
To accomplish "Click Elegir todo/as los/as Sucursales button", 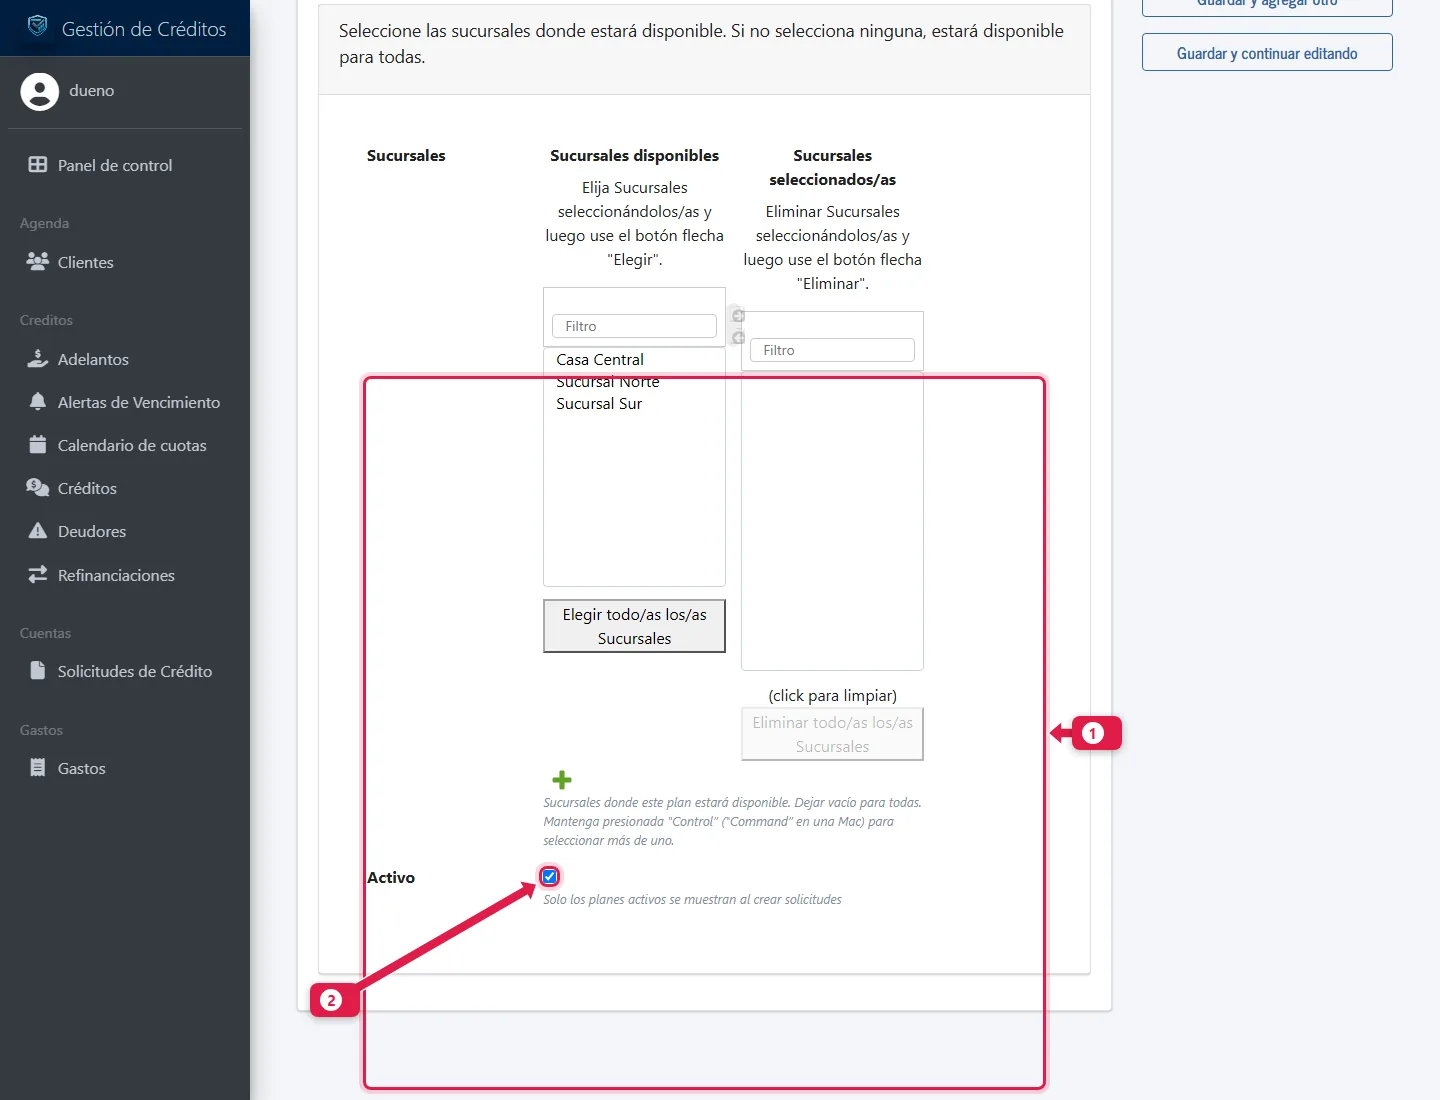I will tap(634, 626).
